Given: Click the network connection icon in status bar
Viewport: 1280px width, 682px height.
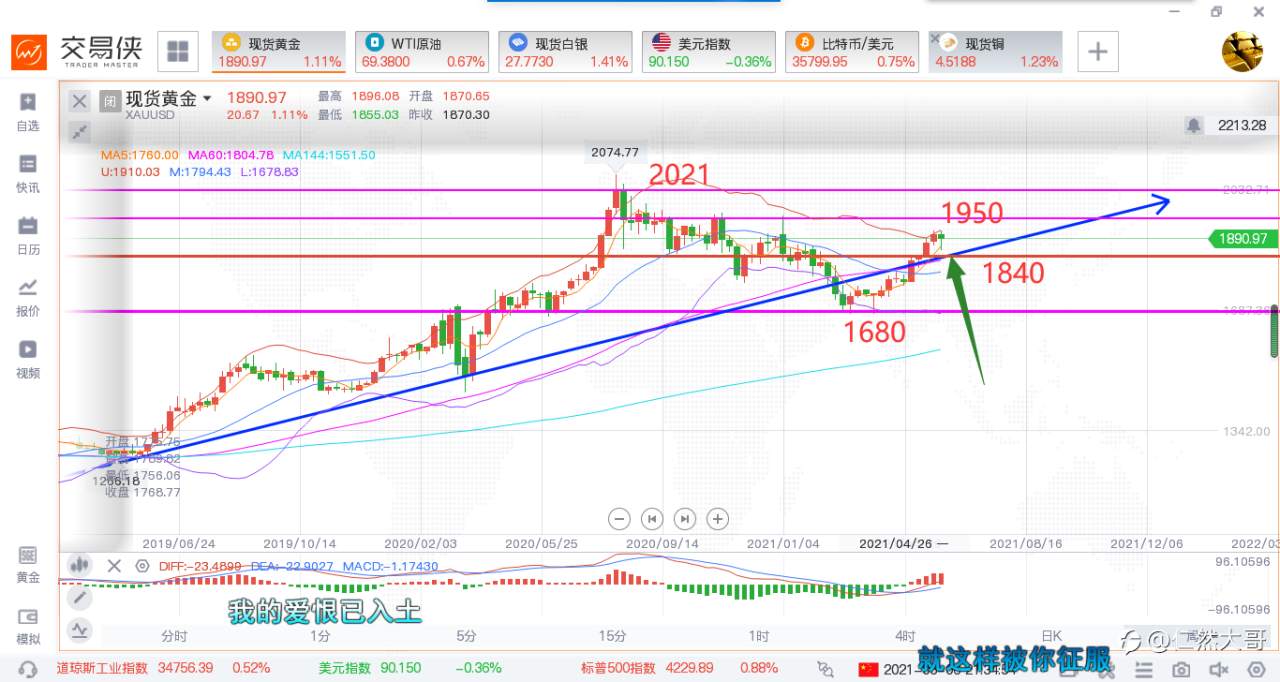Looking at the screenshot, I should (826, 669).
